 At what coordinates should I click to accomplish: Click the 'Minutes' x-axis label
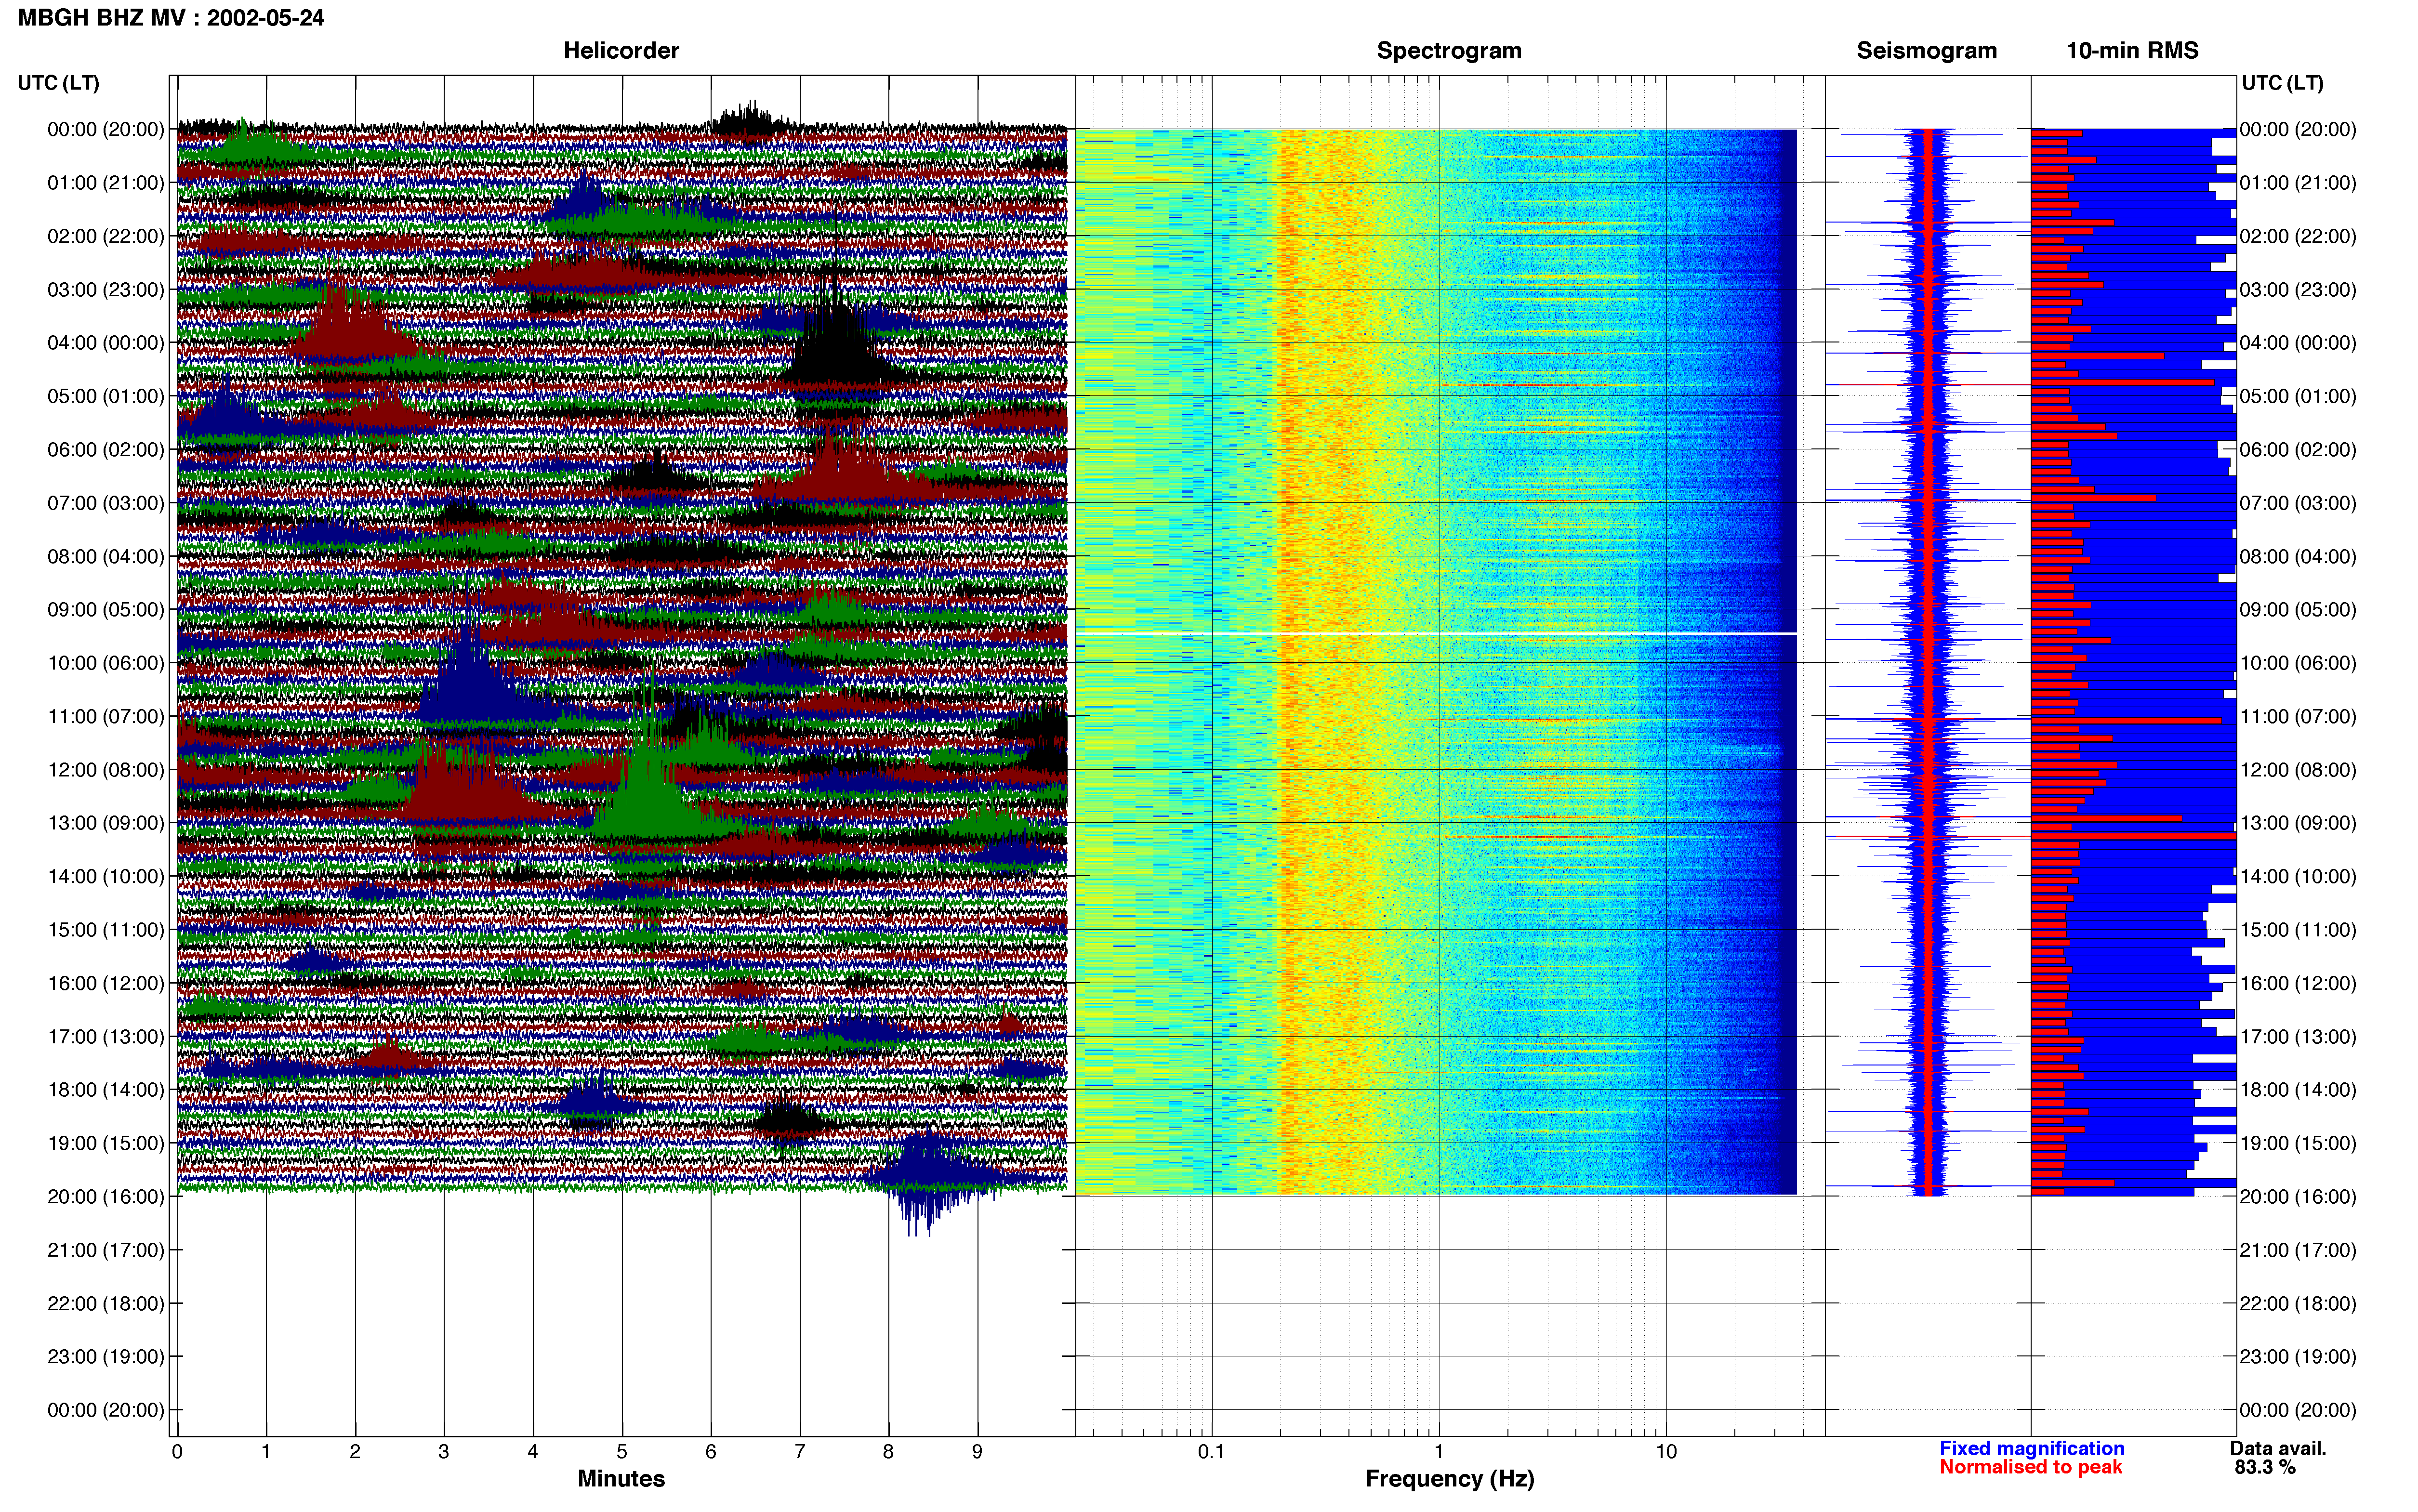coord(621,1478)
